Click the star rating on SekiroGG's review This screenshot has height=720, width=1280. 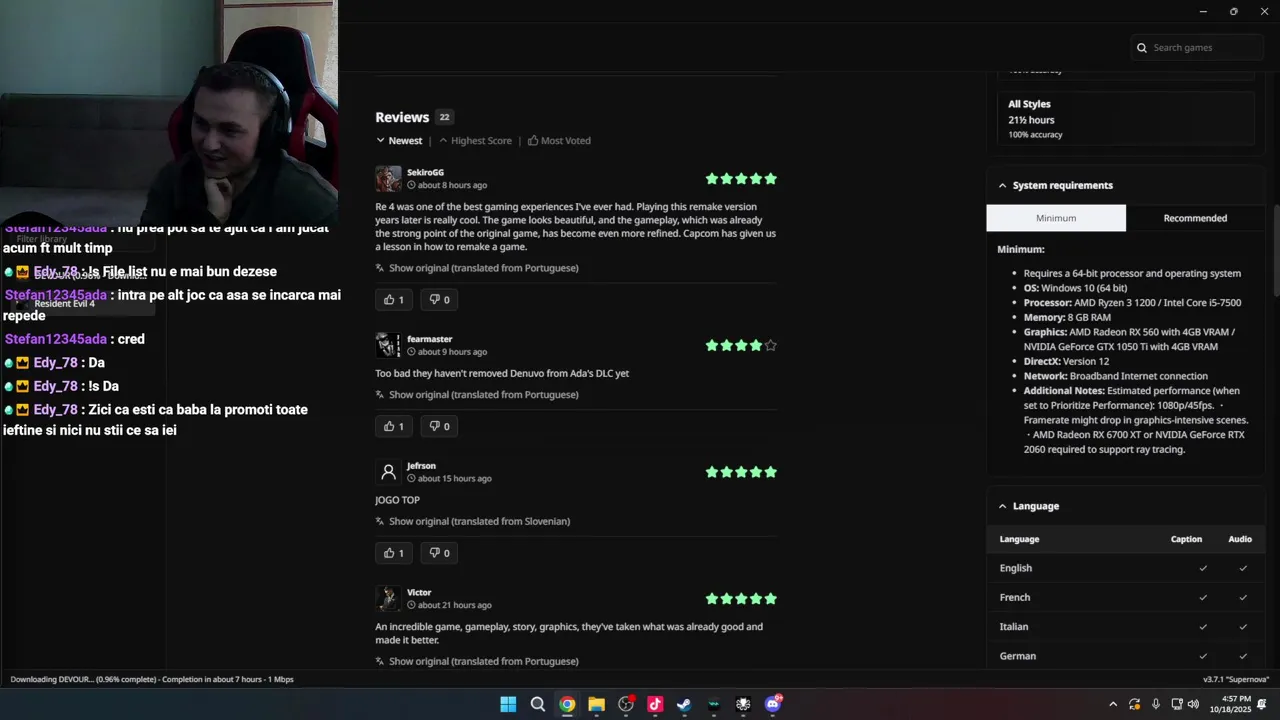741,179
